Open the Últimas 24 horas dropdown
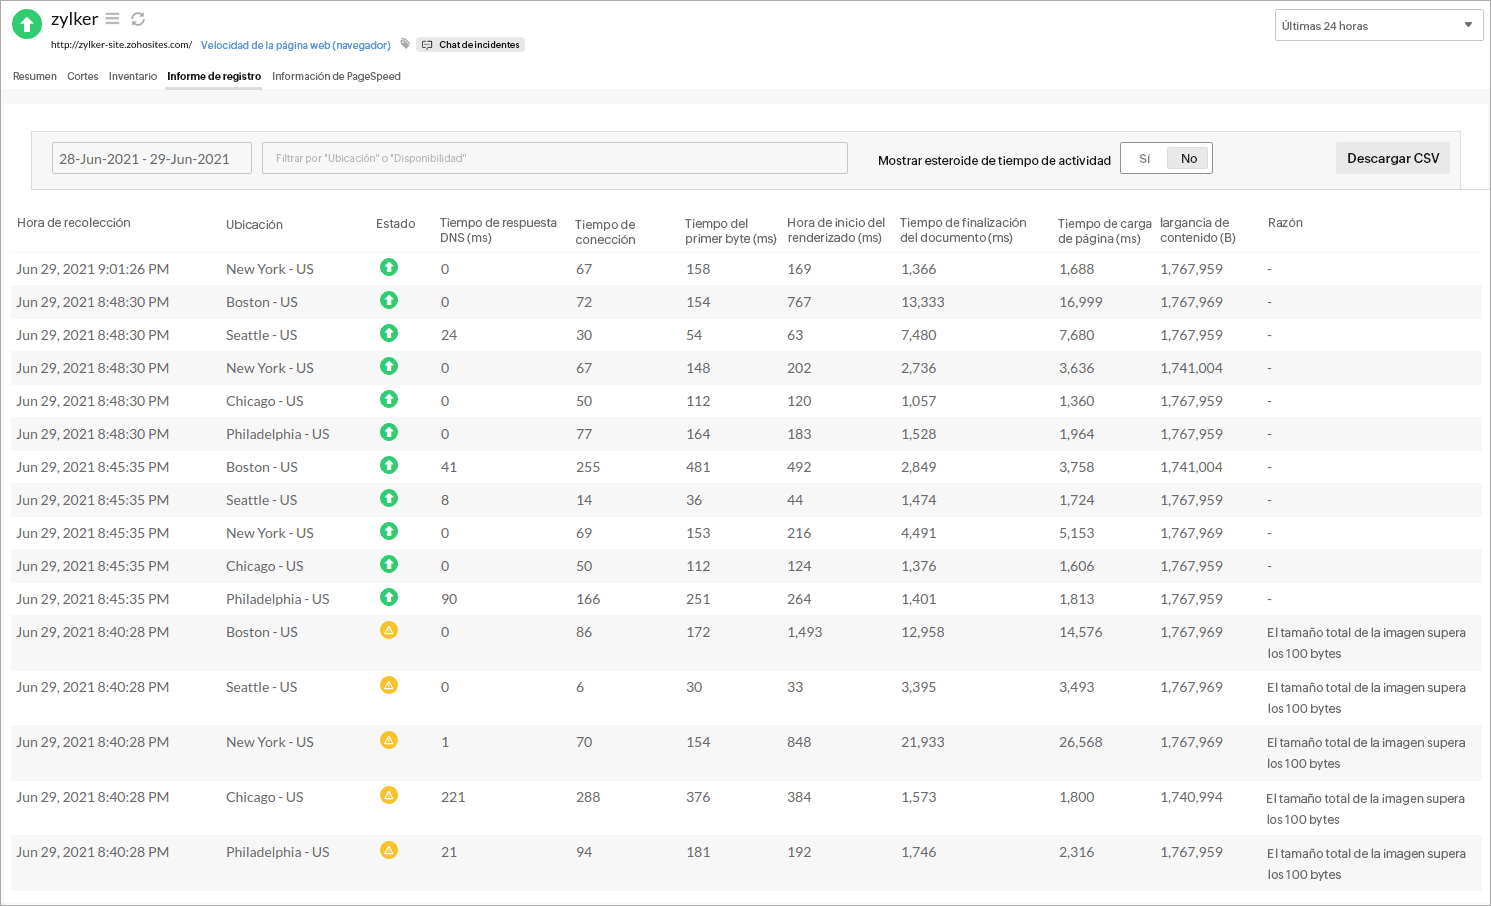 point(1378,24)
